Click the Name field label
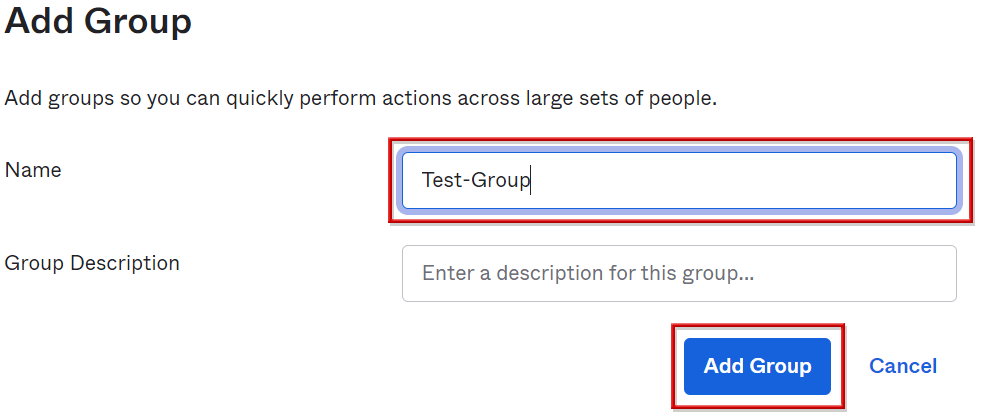 point(33,170)
